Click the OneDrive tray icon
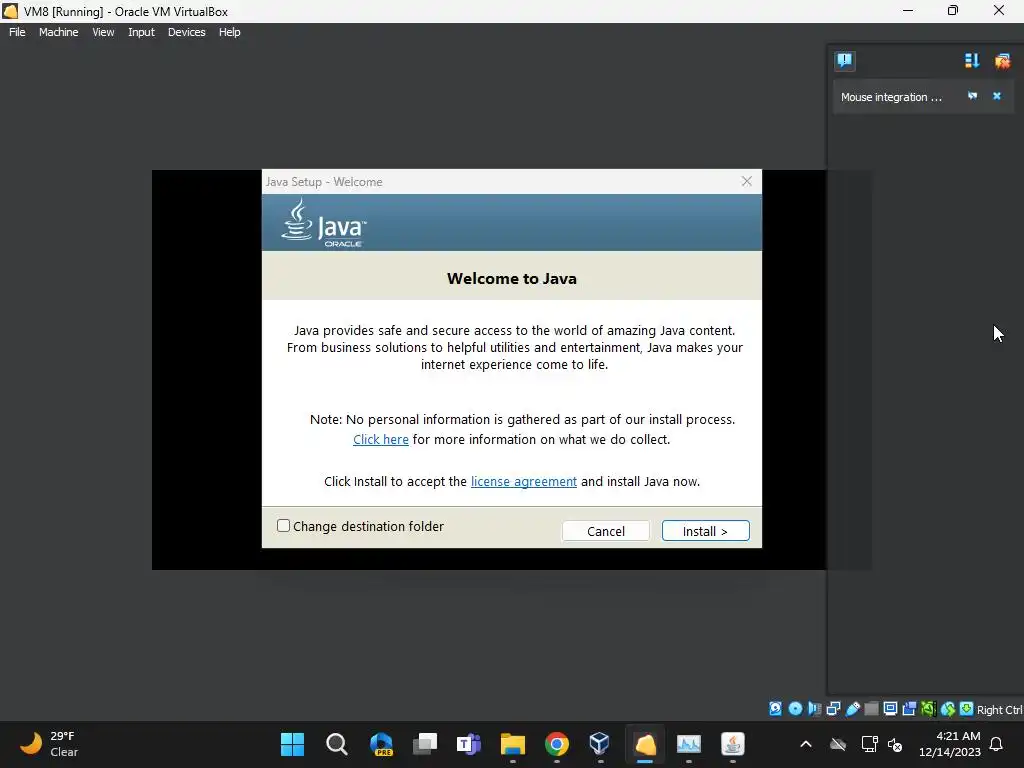 (838, 744)
